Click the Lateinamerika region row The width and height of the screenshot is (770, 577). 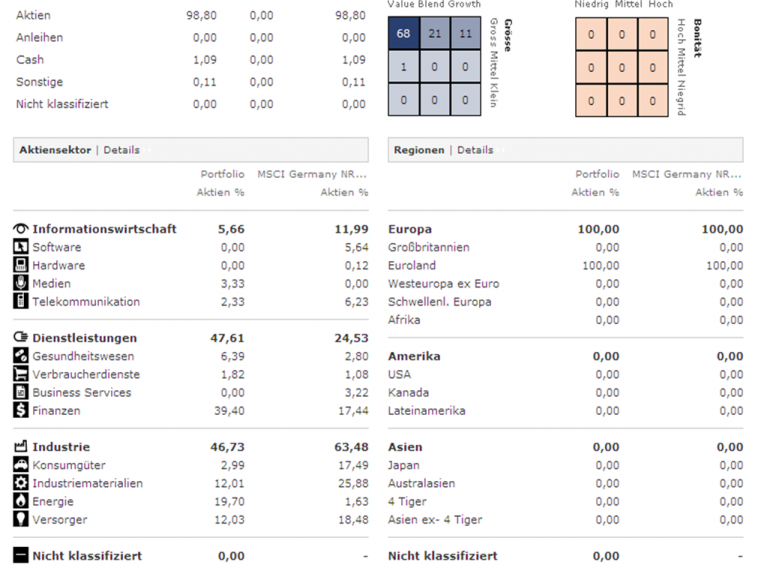click(x=565, y=411)
